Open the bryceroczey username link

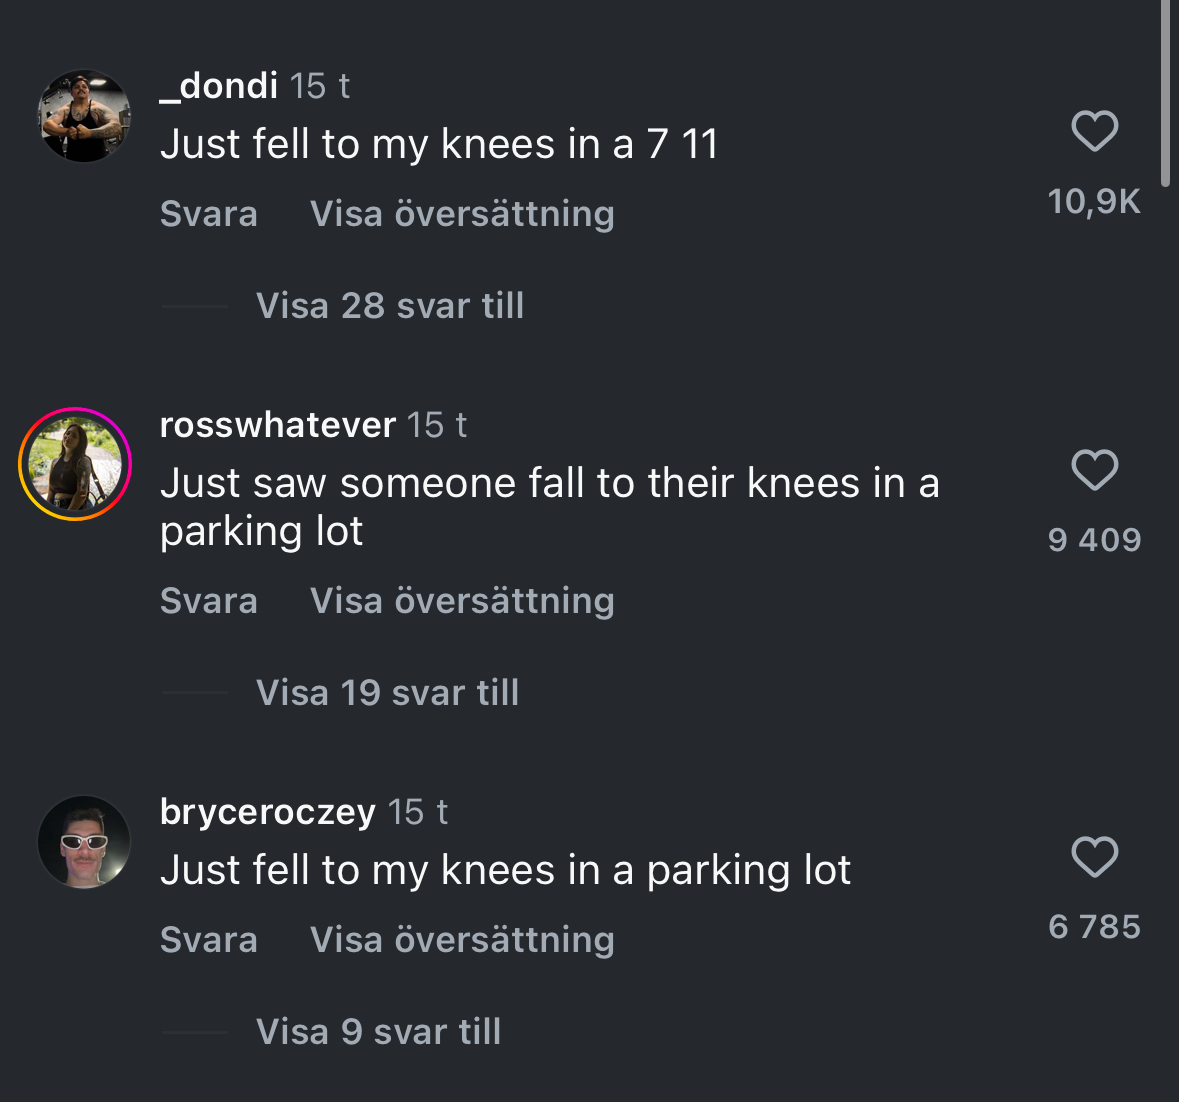(268, 812)
